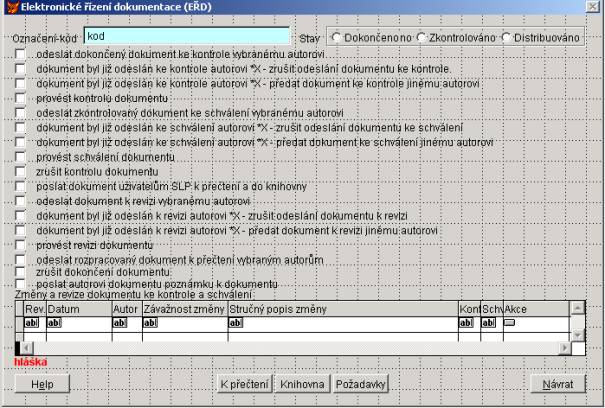
Task: Click the grid's vertical scrollbar up arrow
Action: tap(575, 308)
